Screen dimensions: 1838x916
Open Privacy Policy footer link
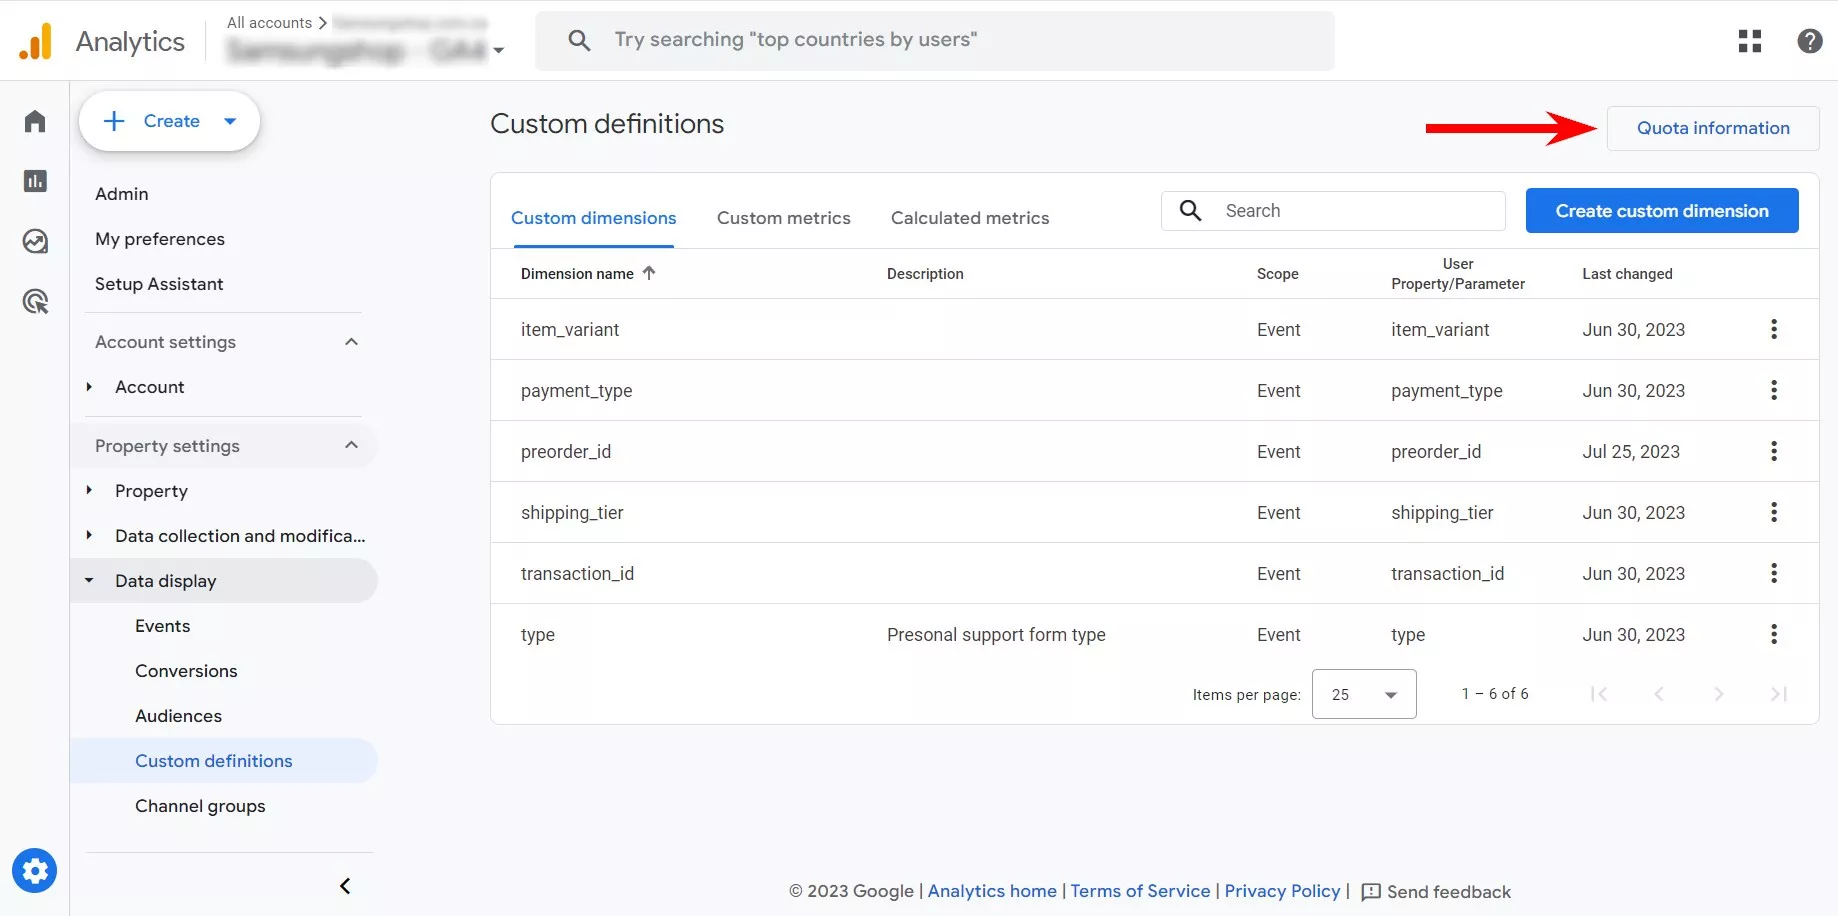pos(1282,891)
